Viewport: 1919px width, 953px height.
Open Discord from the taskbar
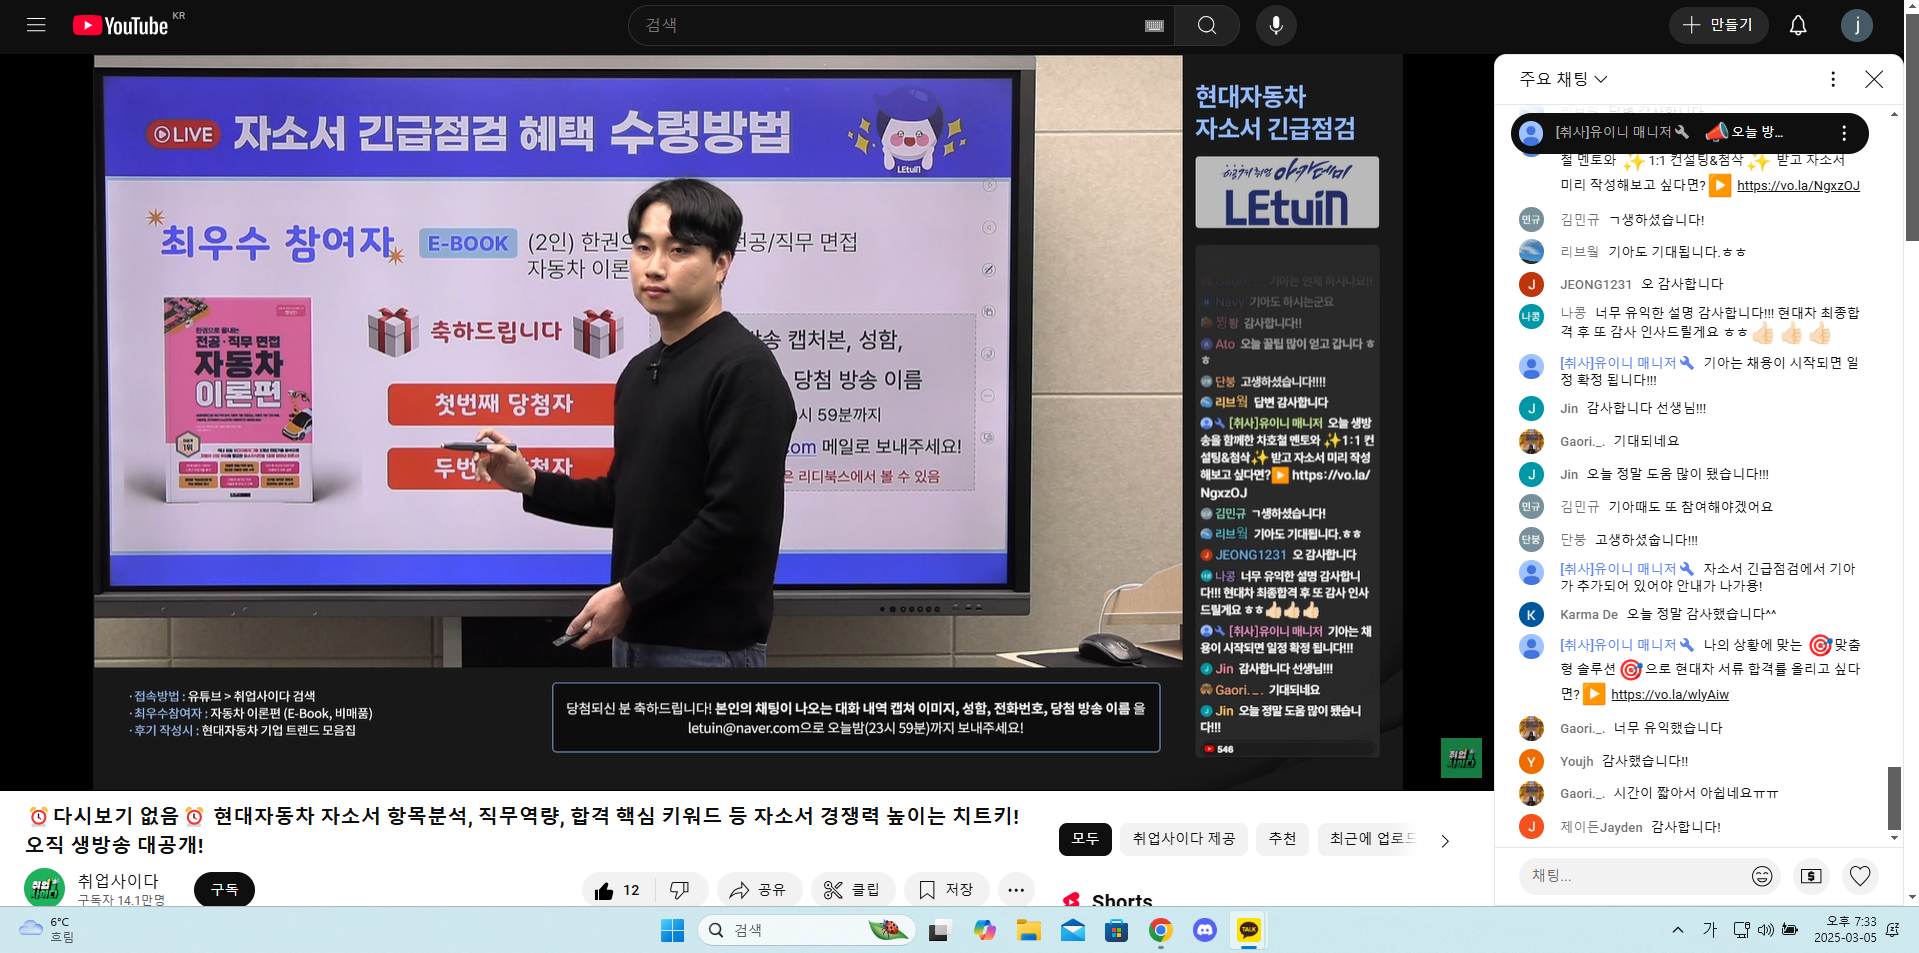[x=1205, y=930]
